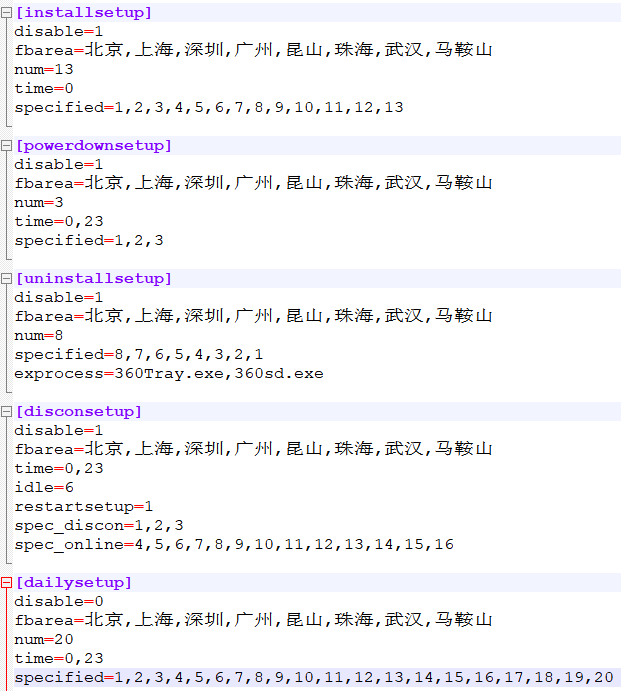Collapse the [disconsetup] section fold marker
621x691 pixels.
(6, 412)
